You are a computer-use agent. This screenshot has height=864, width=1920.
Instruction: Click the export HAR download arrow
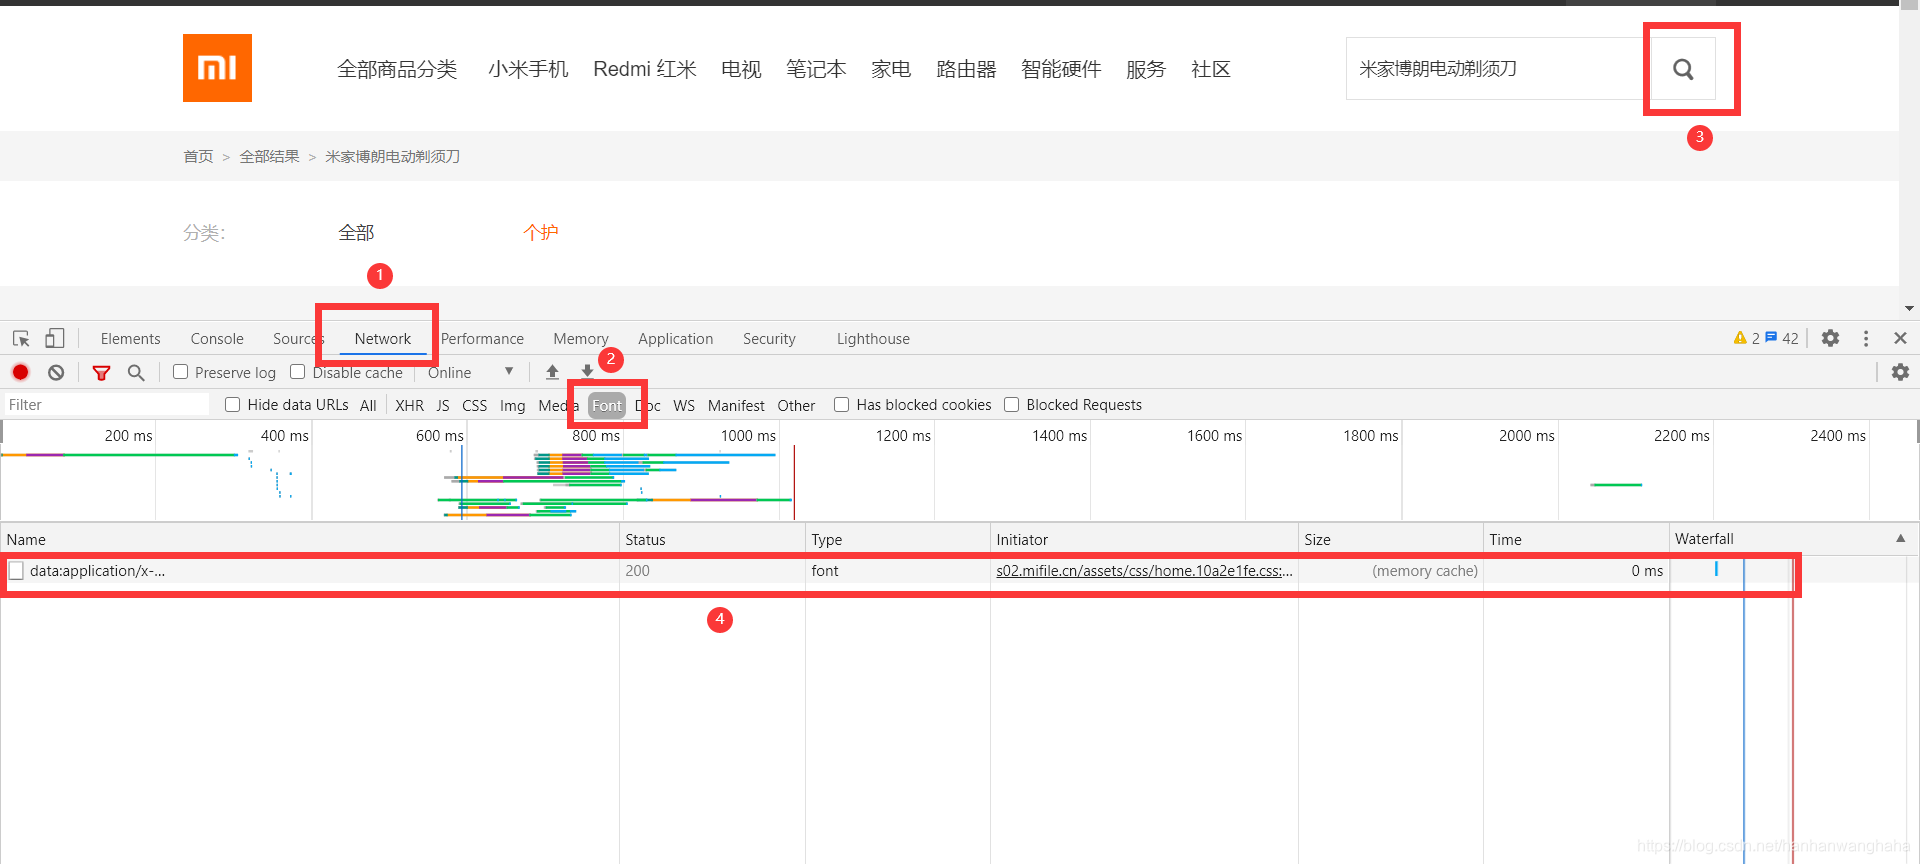click(587, 372)
